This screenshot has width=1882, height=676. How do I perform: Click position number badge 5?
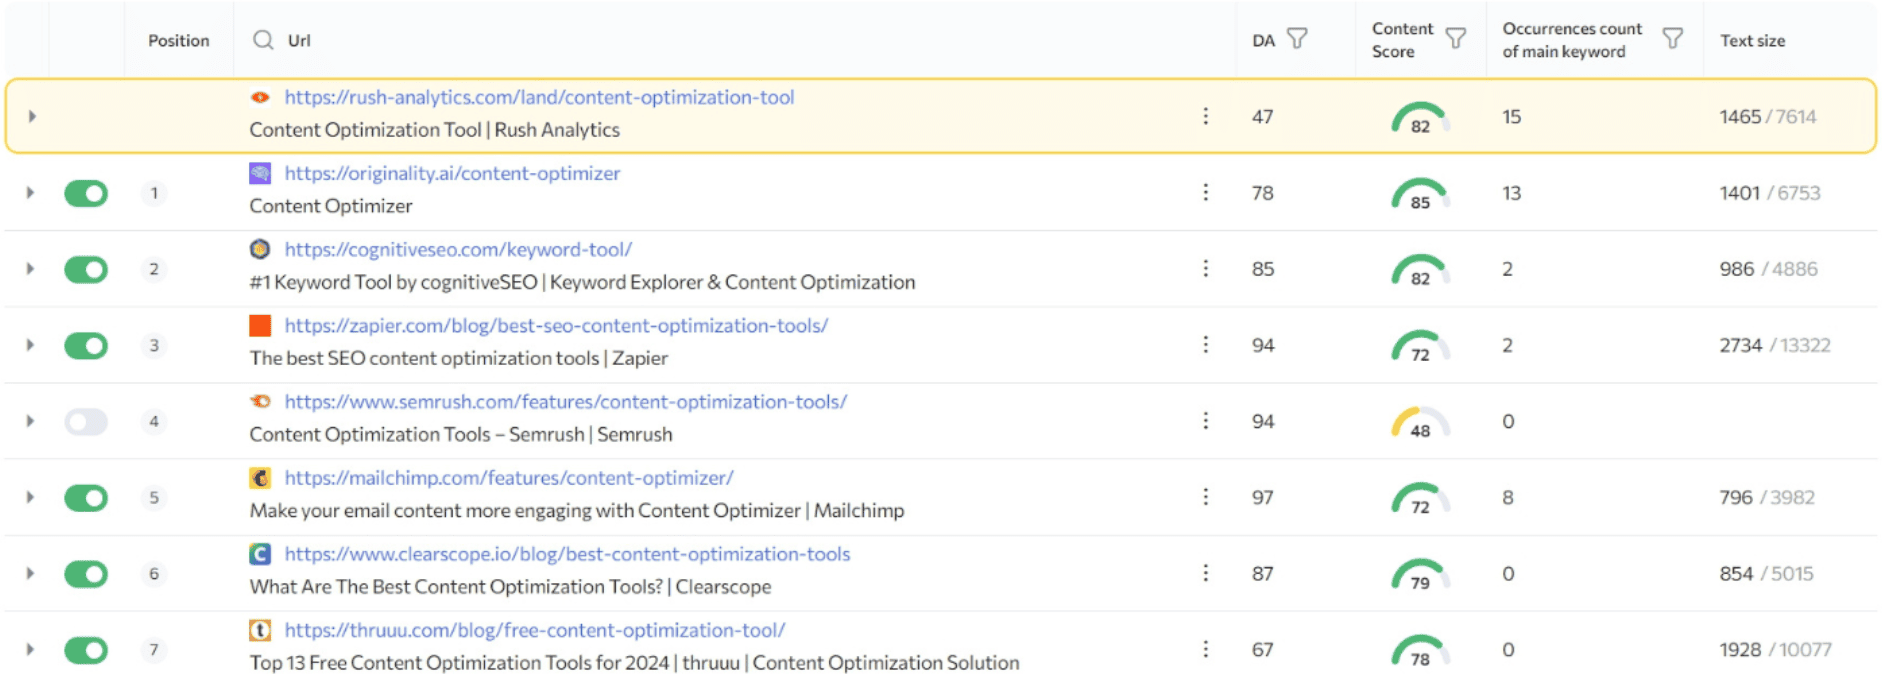(154, 497)
